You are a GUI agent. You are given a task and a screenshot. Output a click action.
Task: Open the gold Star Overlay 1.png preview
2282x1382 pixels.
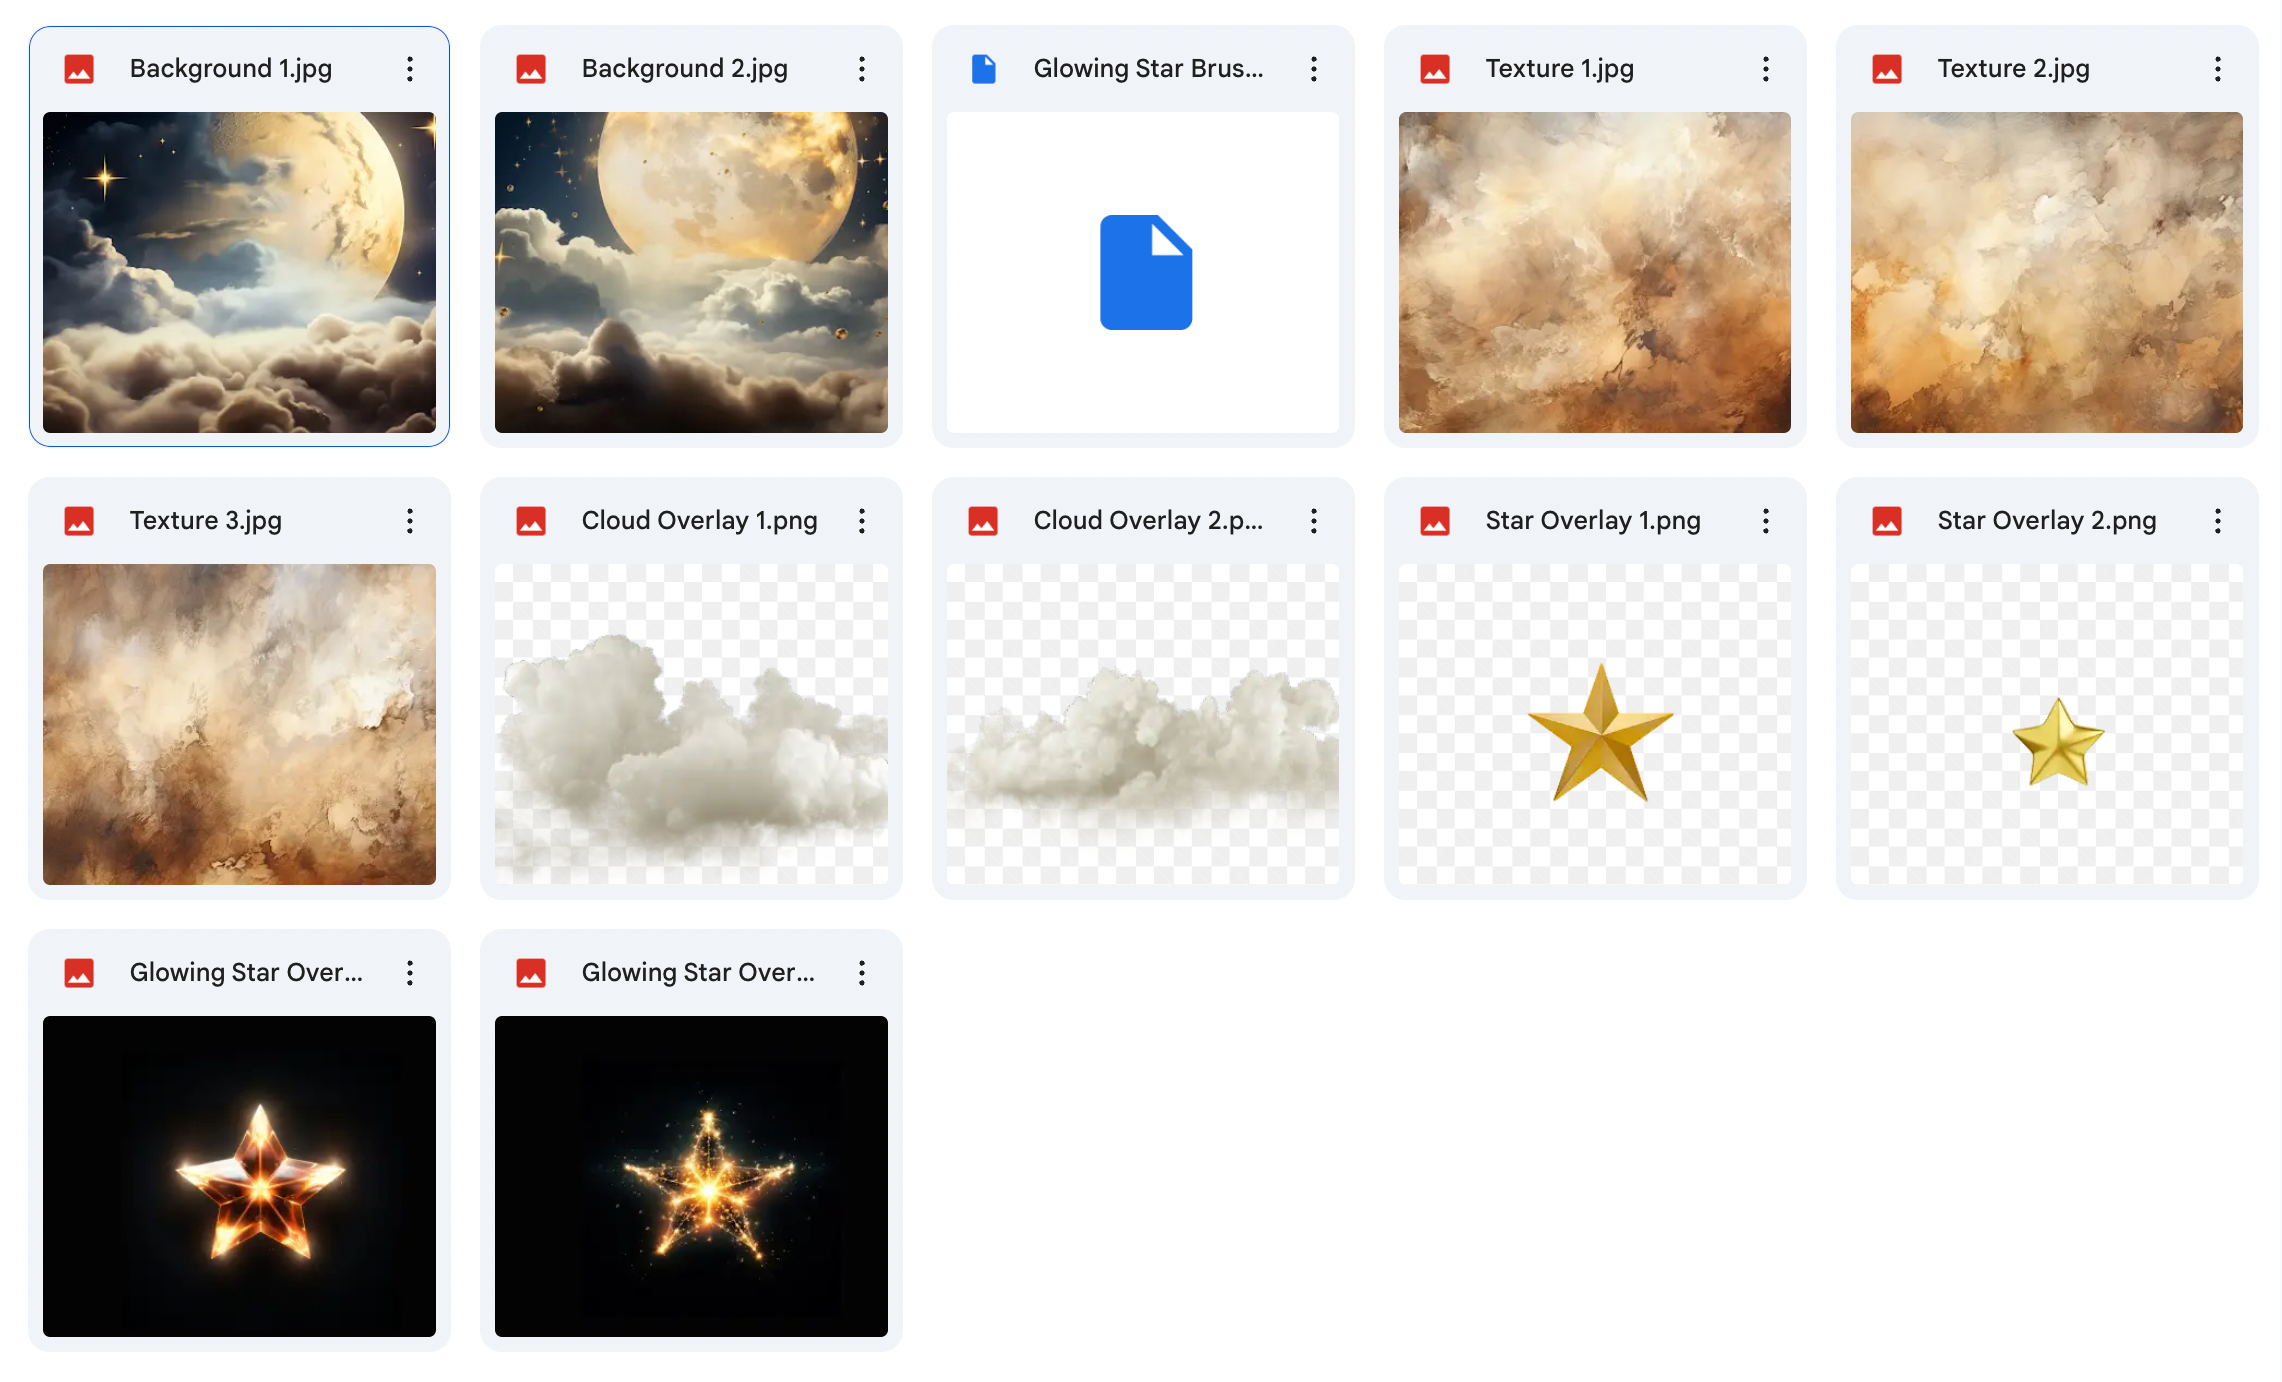pos(1595,724)
